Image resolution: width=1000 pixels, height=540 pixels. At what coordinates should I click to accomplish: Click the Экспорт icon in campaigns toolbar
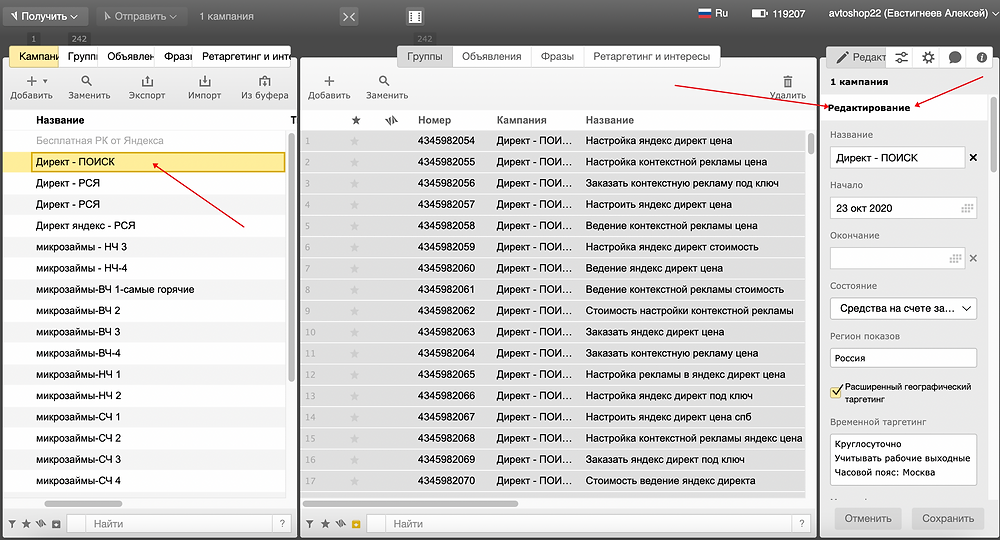pos(147,81)
